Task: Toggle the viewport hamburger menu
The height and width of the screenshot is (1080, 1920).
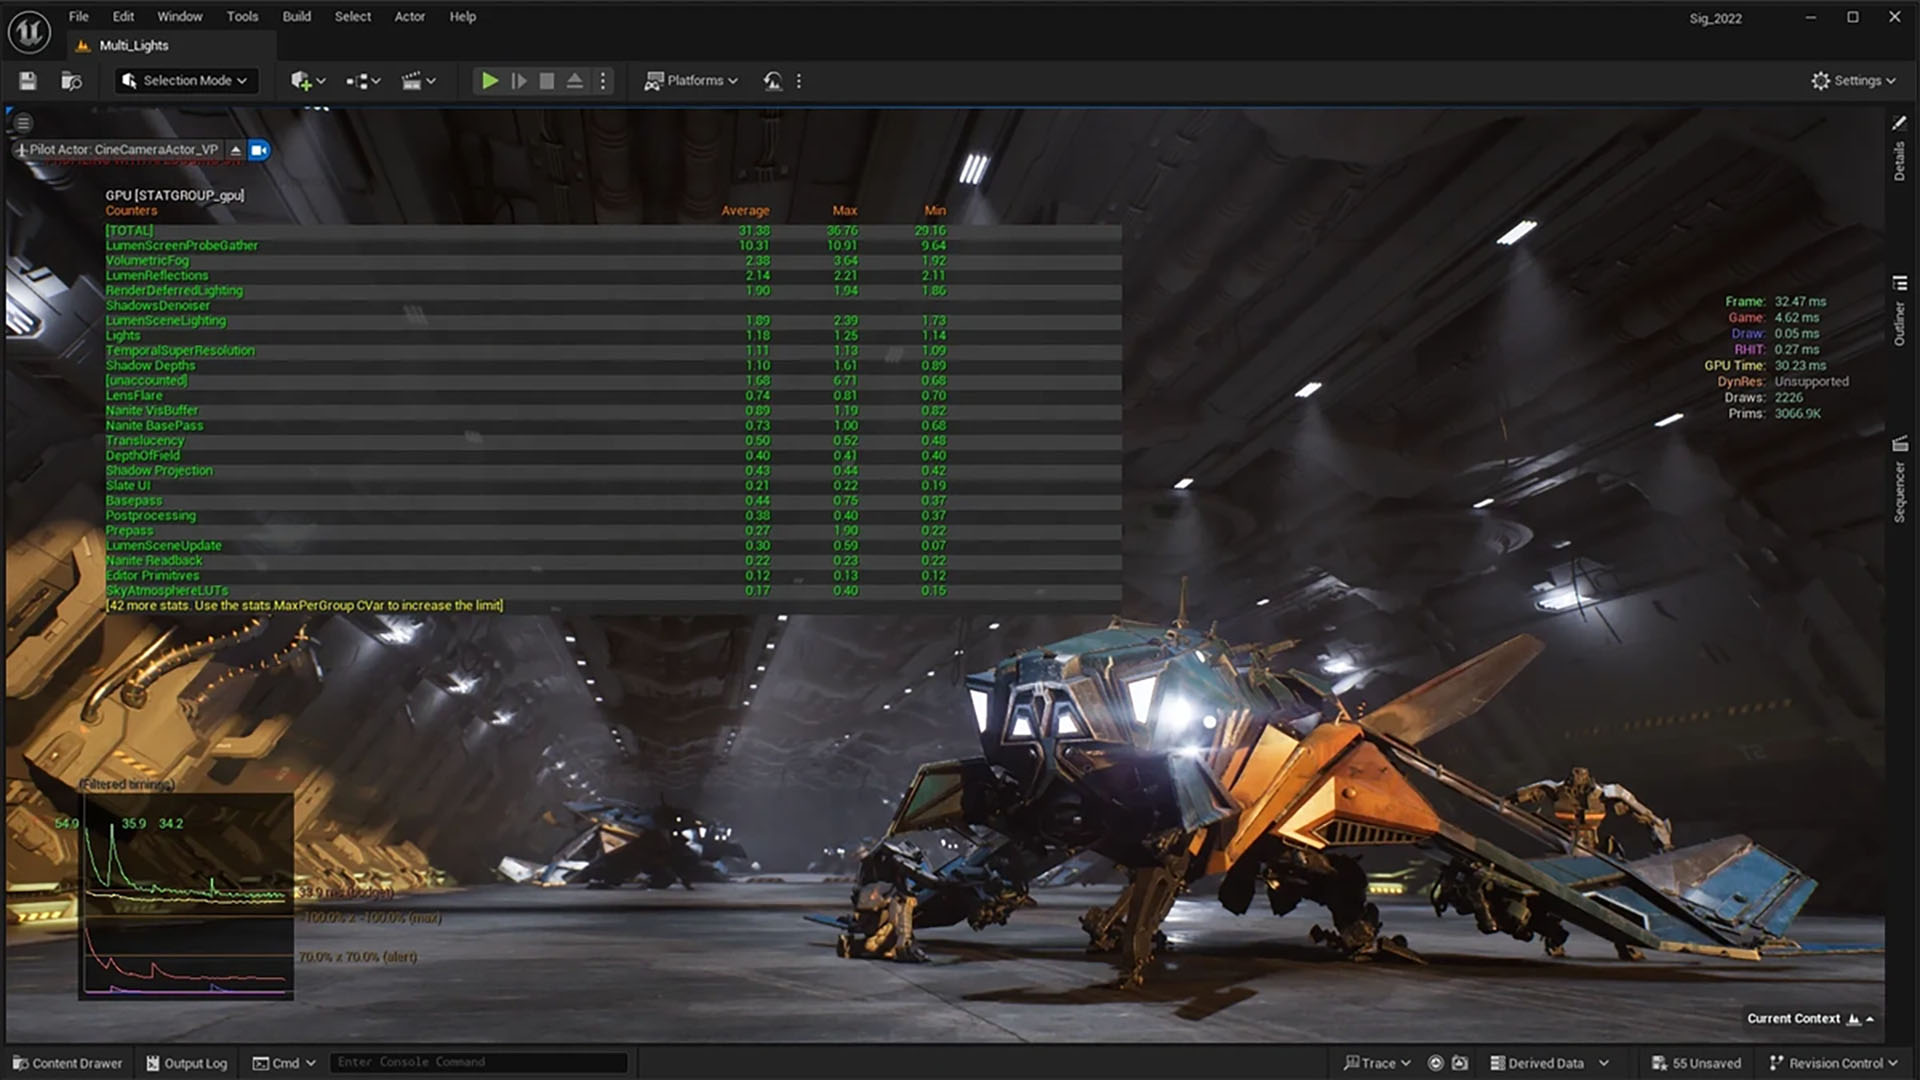Action: 21,122
